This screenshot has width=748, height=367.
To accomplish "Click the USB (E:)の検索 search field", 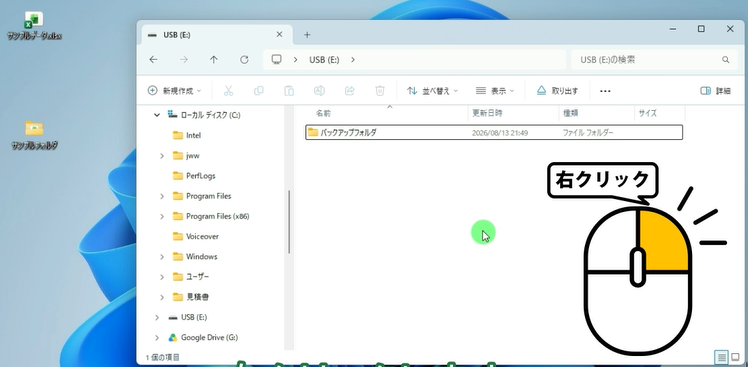I will 654,60.
